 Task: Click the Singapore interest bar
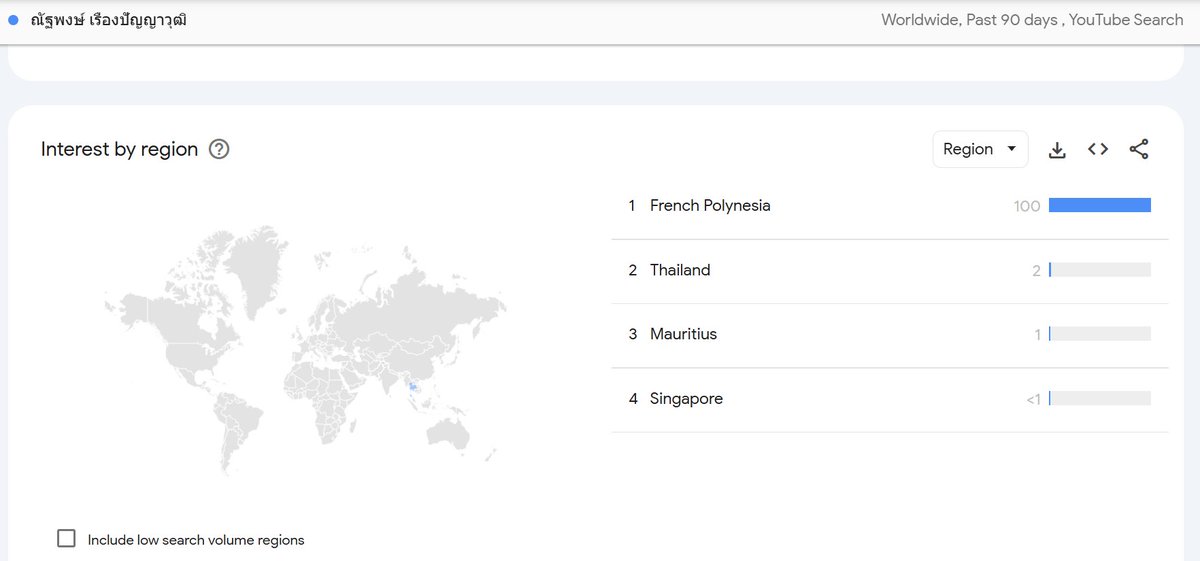click(x=1100, y=398)
